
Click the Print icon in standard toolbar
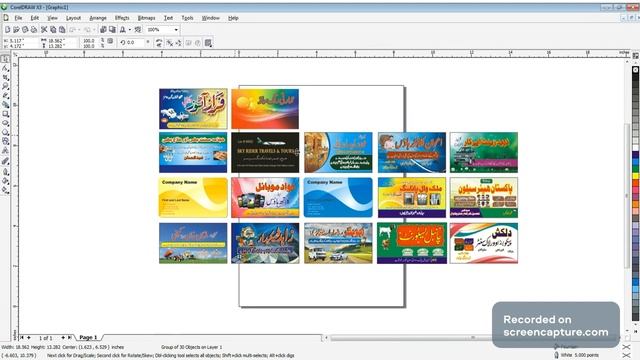pyautogui.click(x=34, y=30)
